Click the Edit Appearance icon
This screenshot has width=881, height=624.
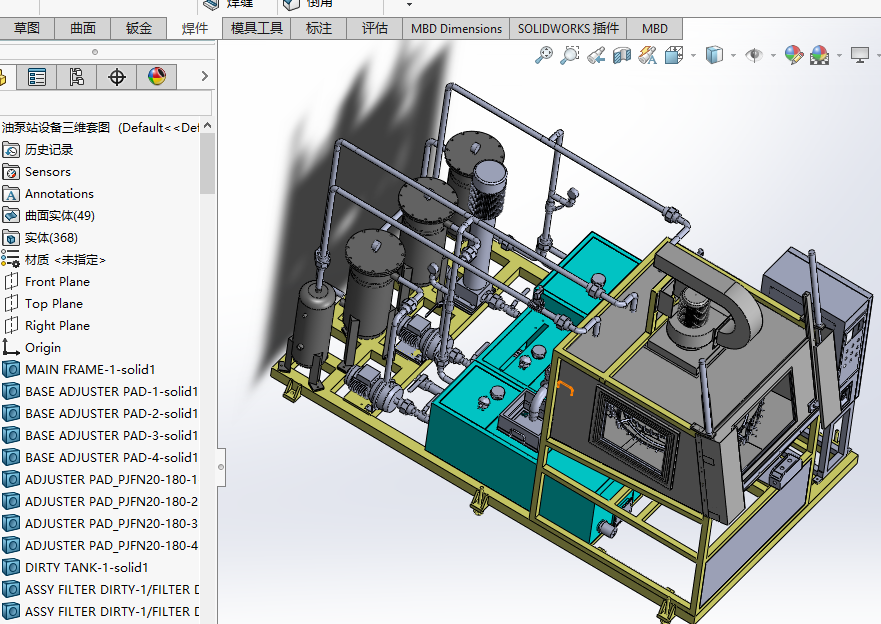[794, 56]
